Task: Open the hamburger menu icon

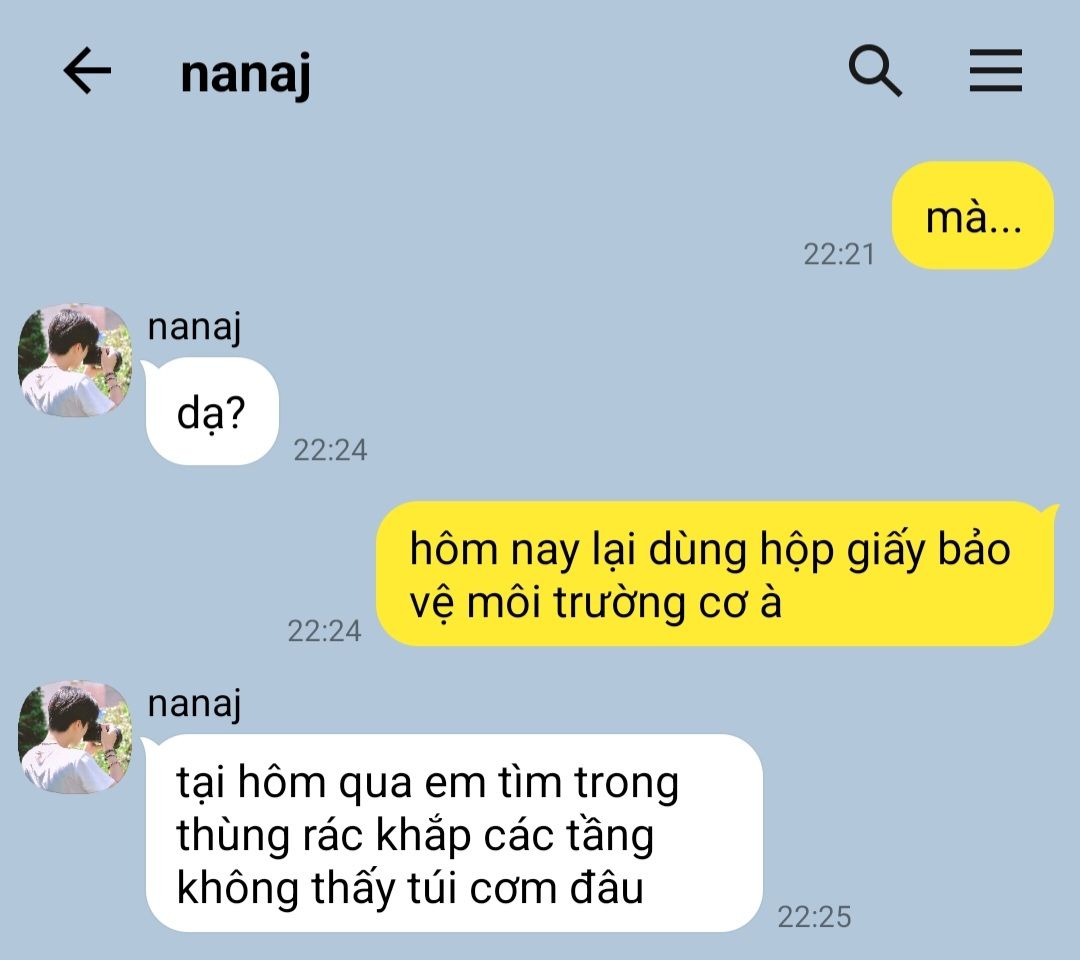Action: [995, 70]
